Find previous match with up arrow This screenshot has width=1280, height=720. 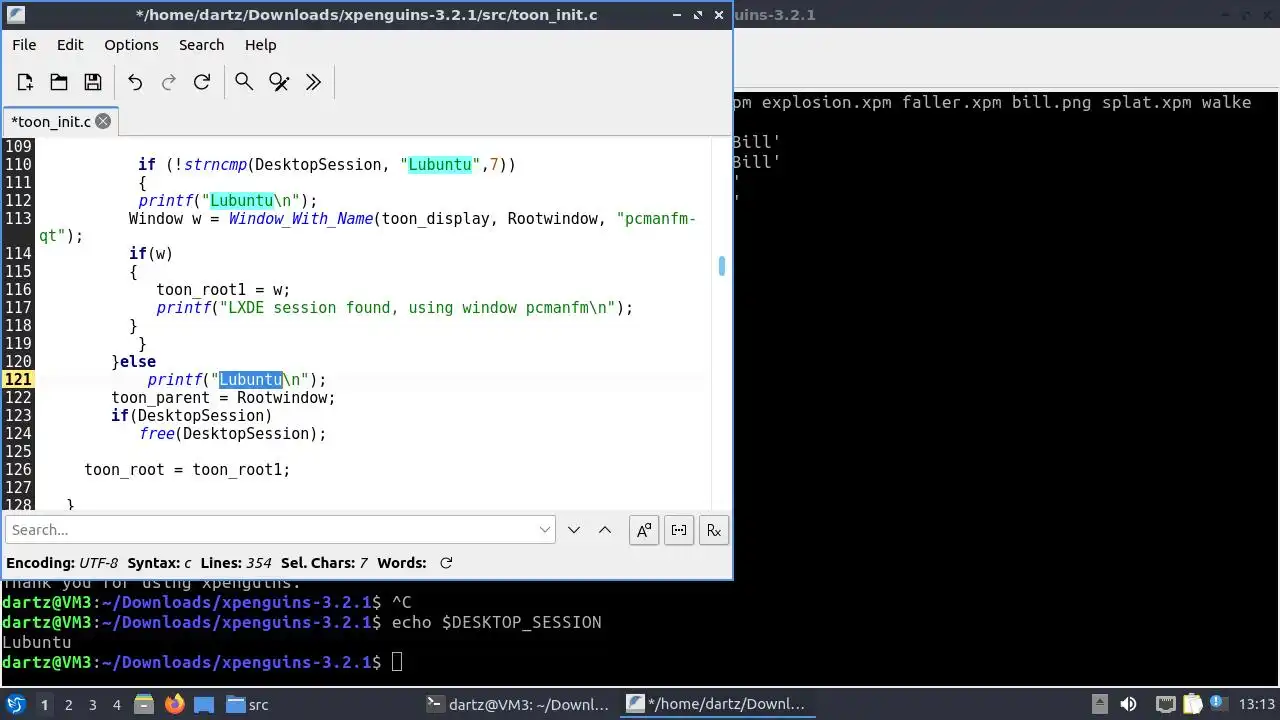[605, 530]
